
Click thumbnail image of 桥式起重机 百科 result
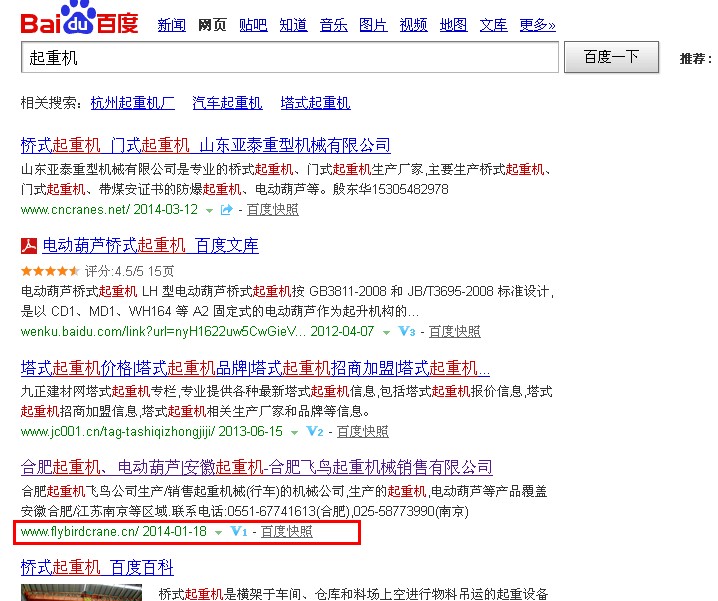[x=82, y=592]
